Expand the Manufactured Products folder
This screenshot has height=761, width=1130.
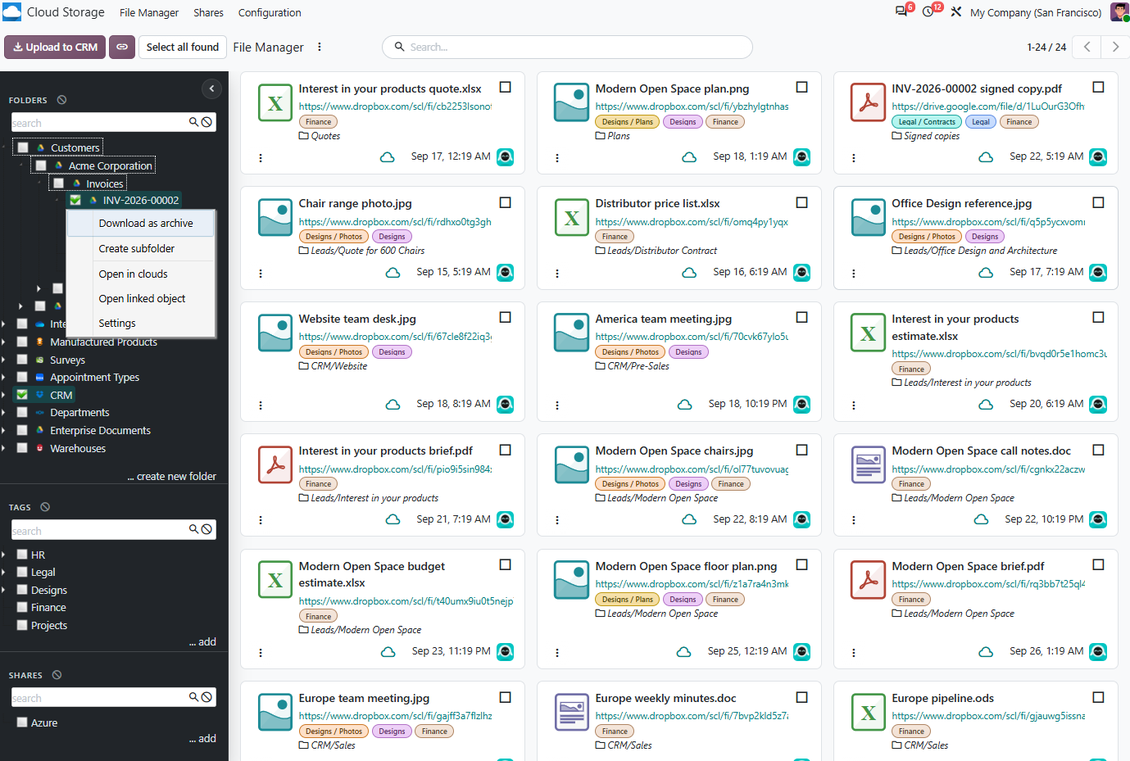tap(4, 342)
